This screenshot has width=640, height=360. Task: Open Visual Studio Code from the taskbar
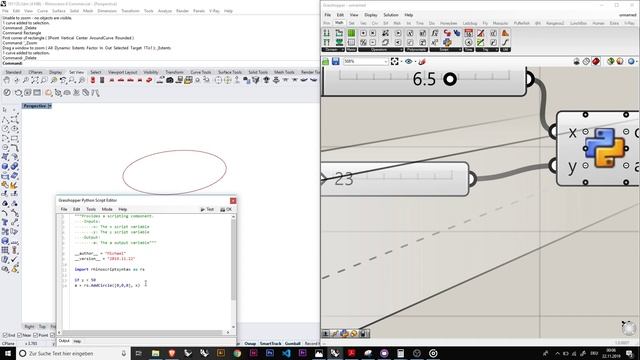[286, 353]
